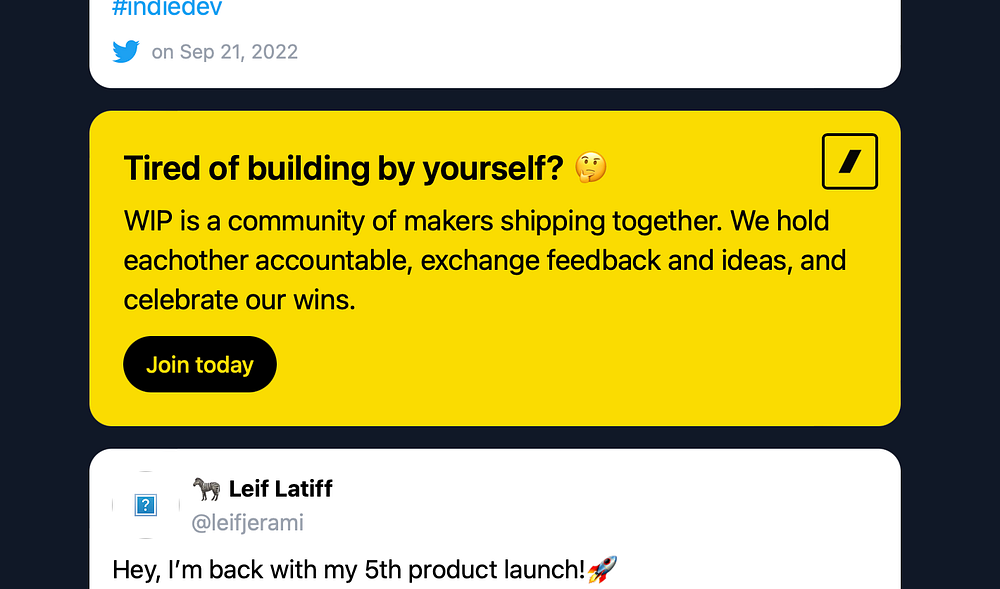Open the WIP logo icon in yellow banner

pos(849,161)
